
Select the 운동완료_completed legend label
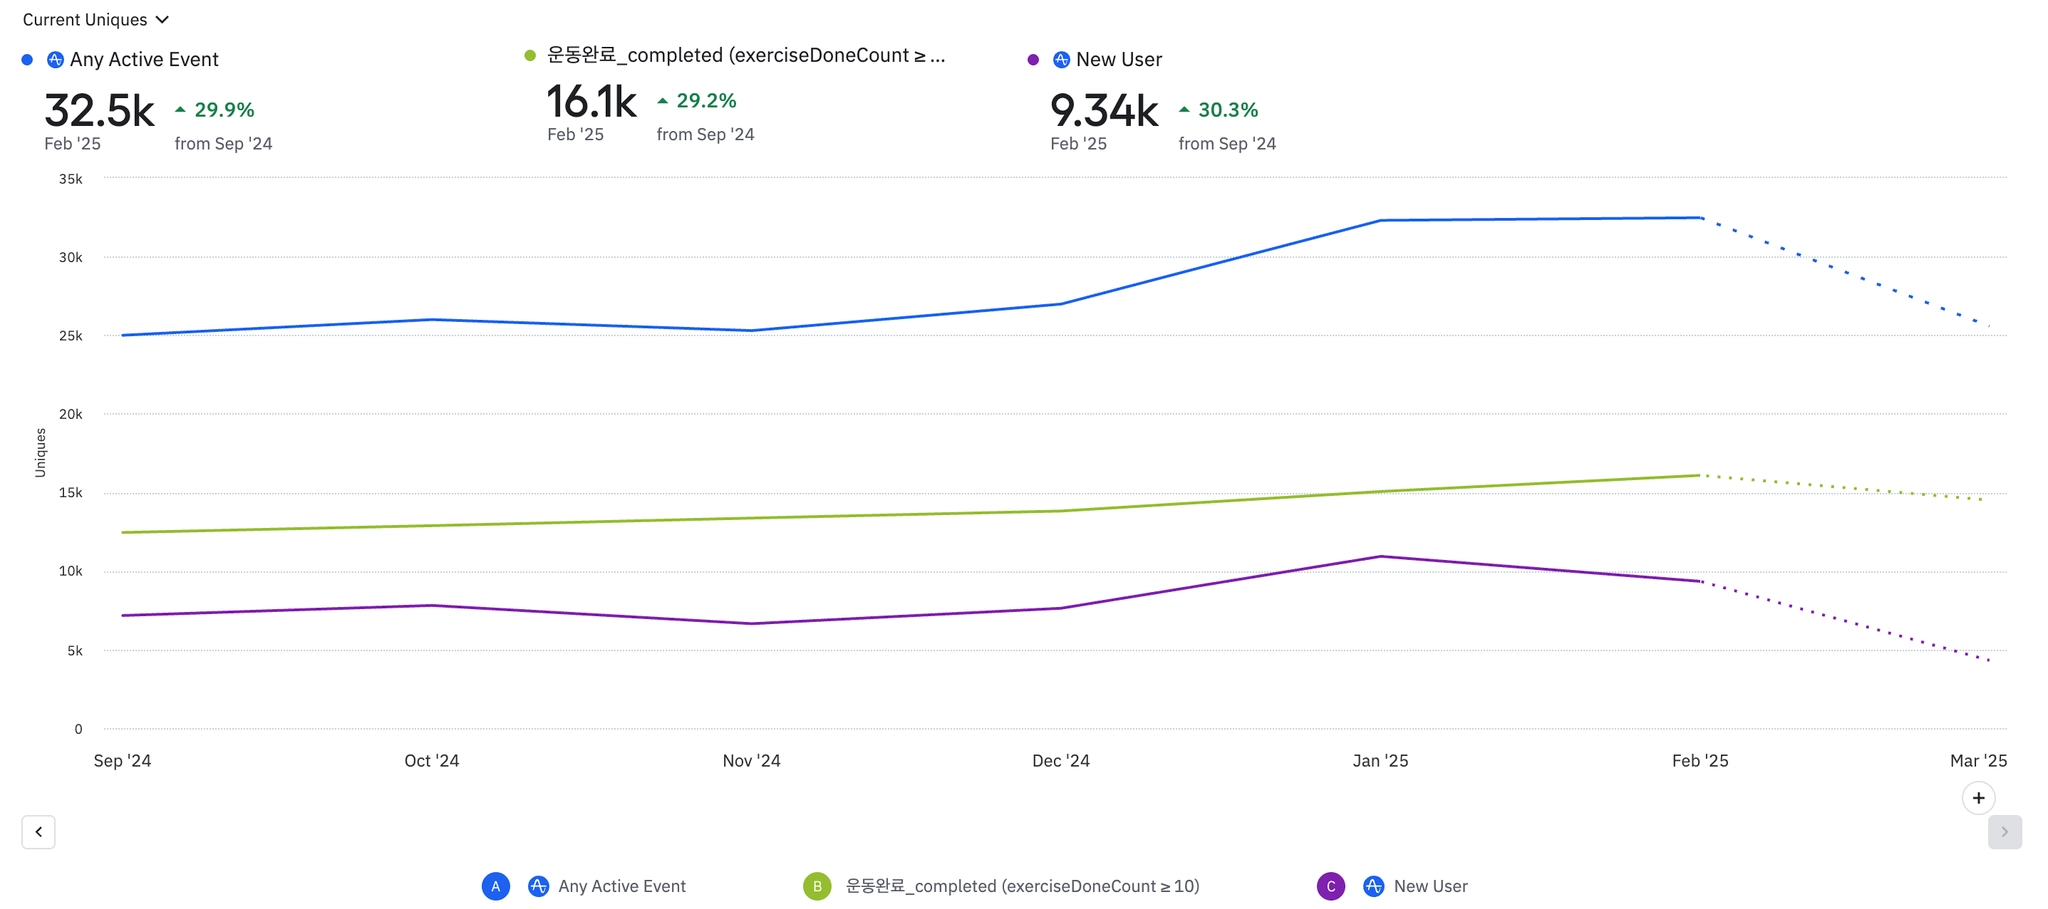pos(1022,886)
